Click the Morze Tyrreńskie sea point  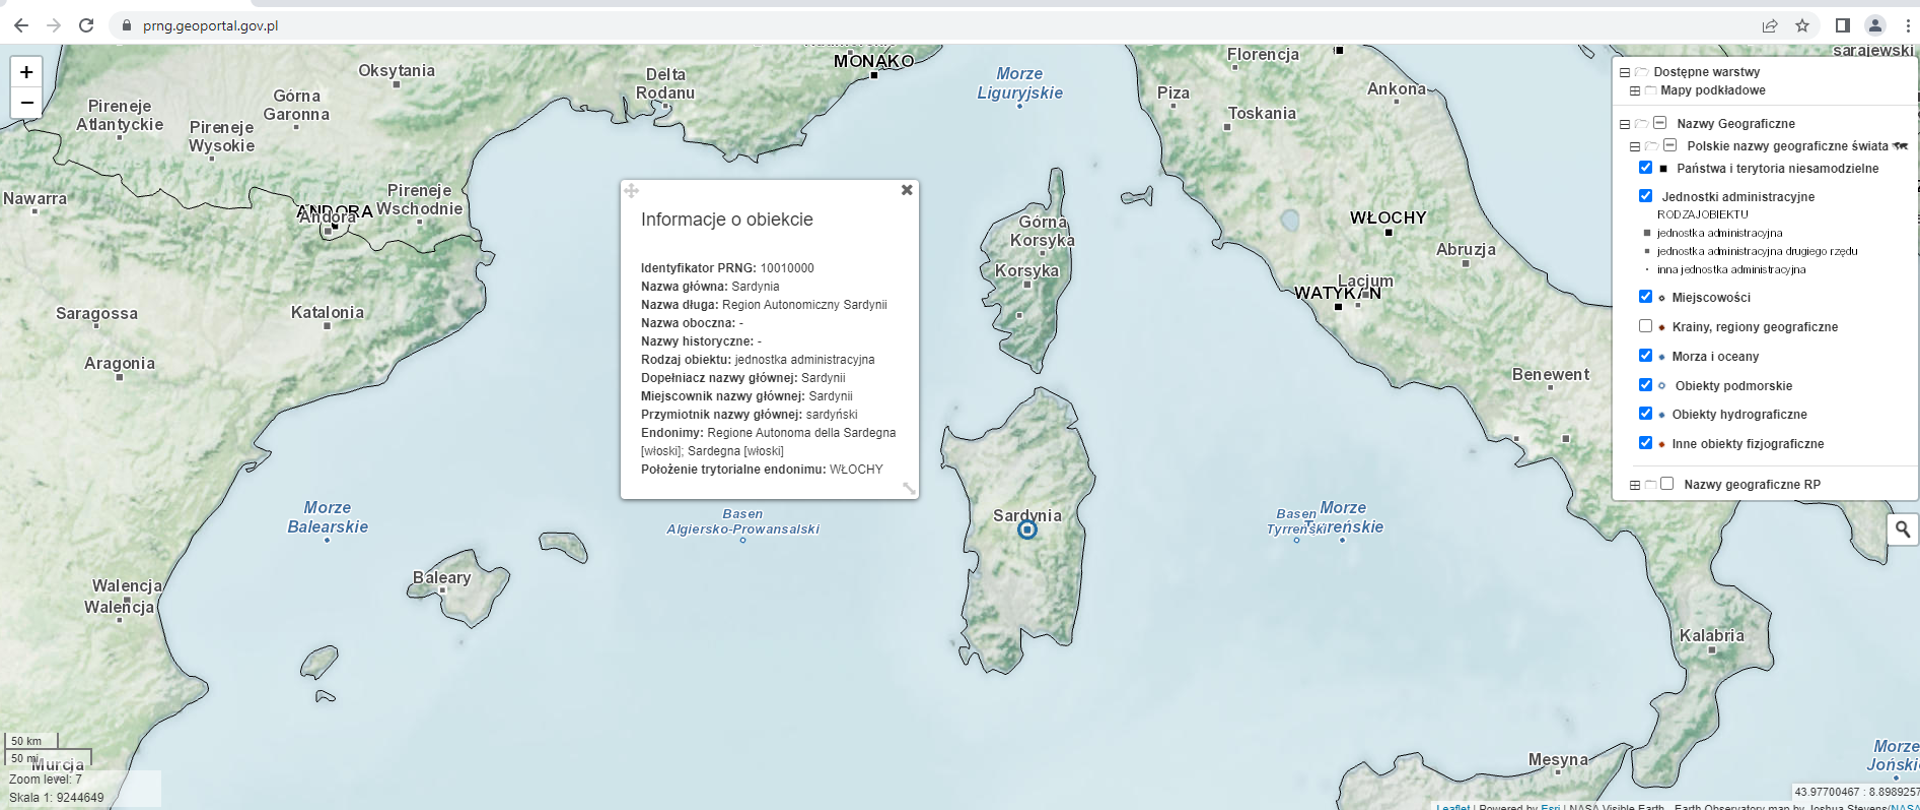1342,540
